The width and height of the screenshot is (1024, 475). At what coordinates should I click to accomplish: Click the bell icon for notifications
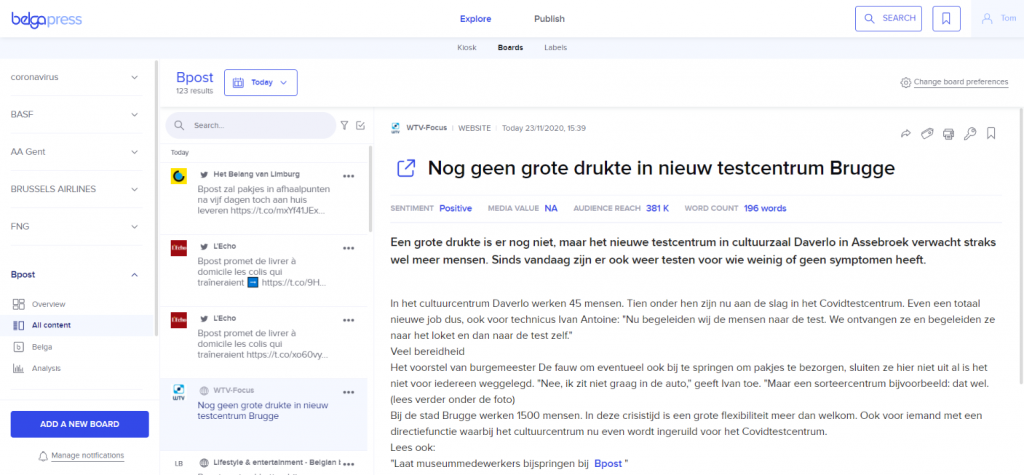(x=44, y=455)
